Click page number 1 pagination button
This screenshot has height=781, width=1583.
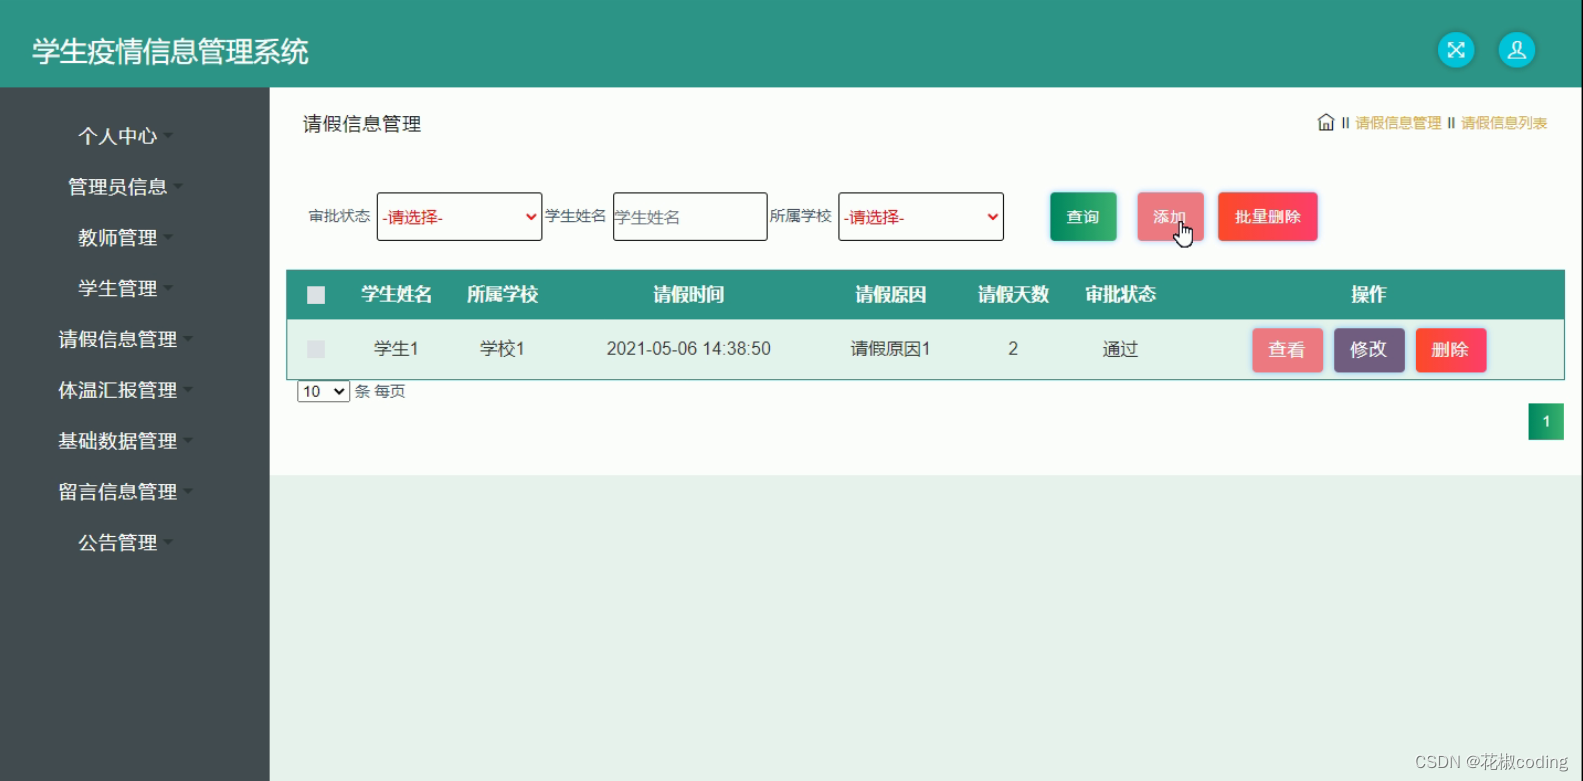coord(1546,422)
